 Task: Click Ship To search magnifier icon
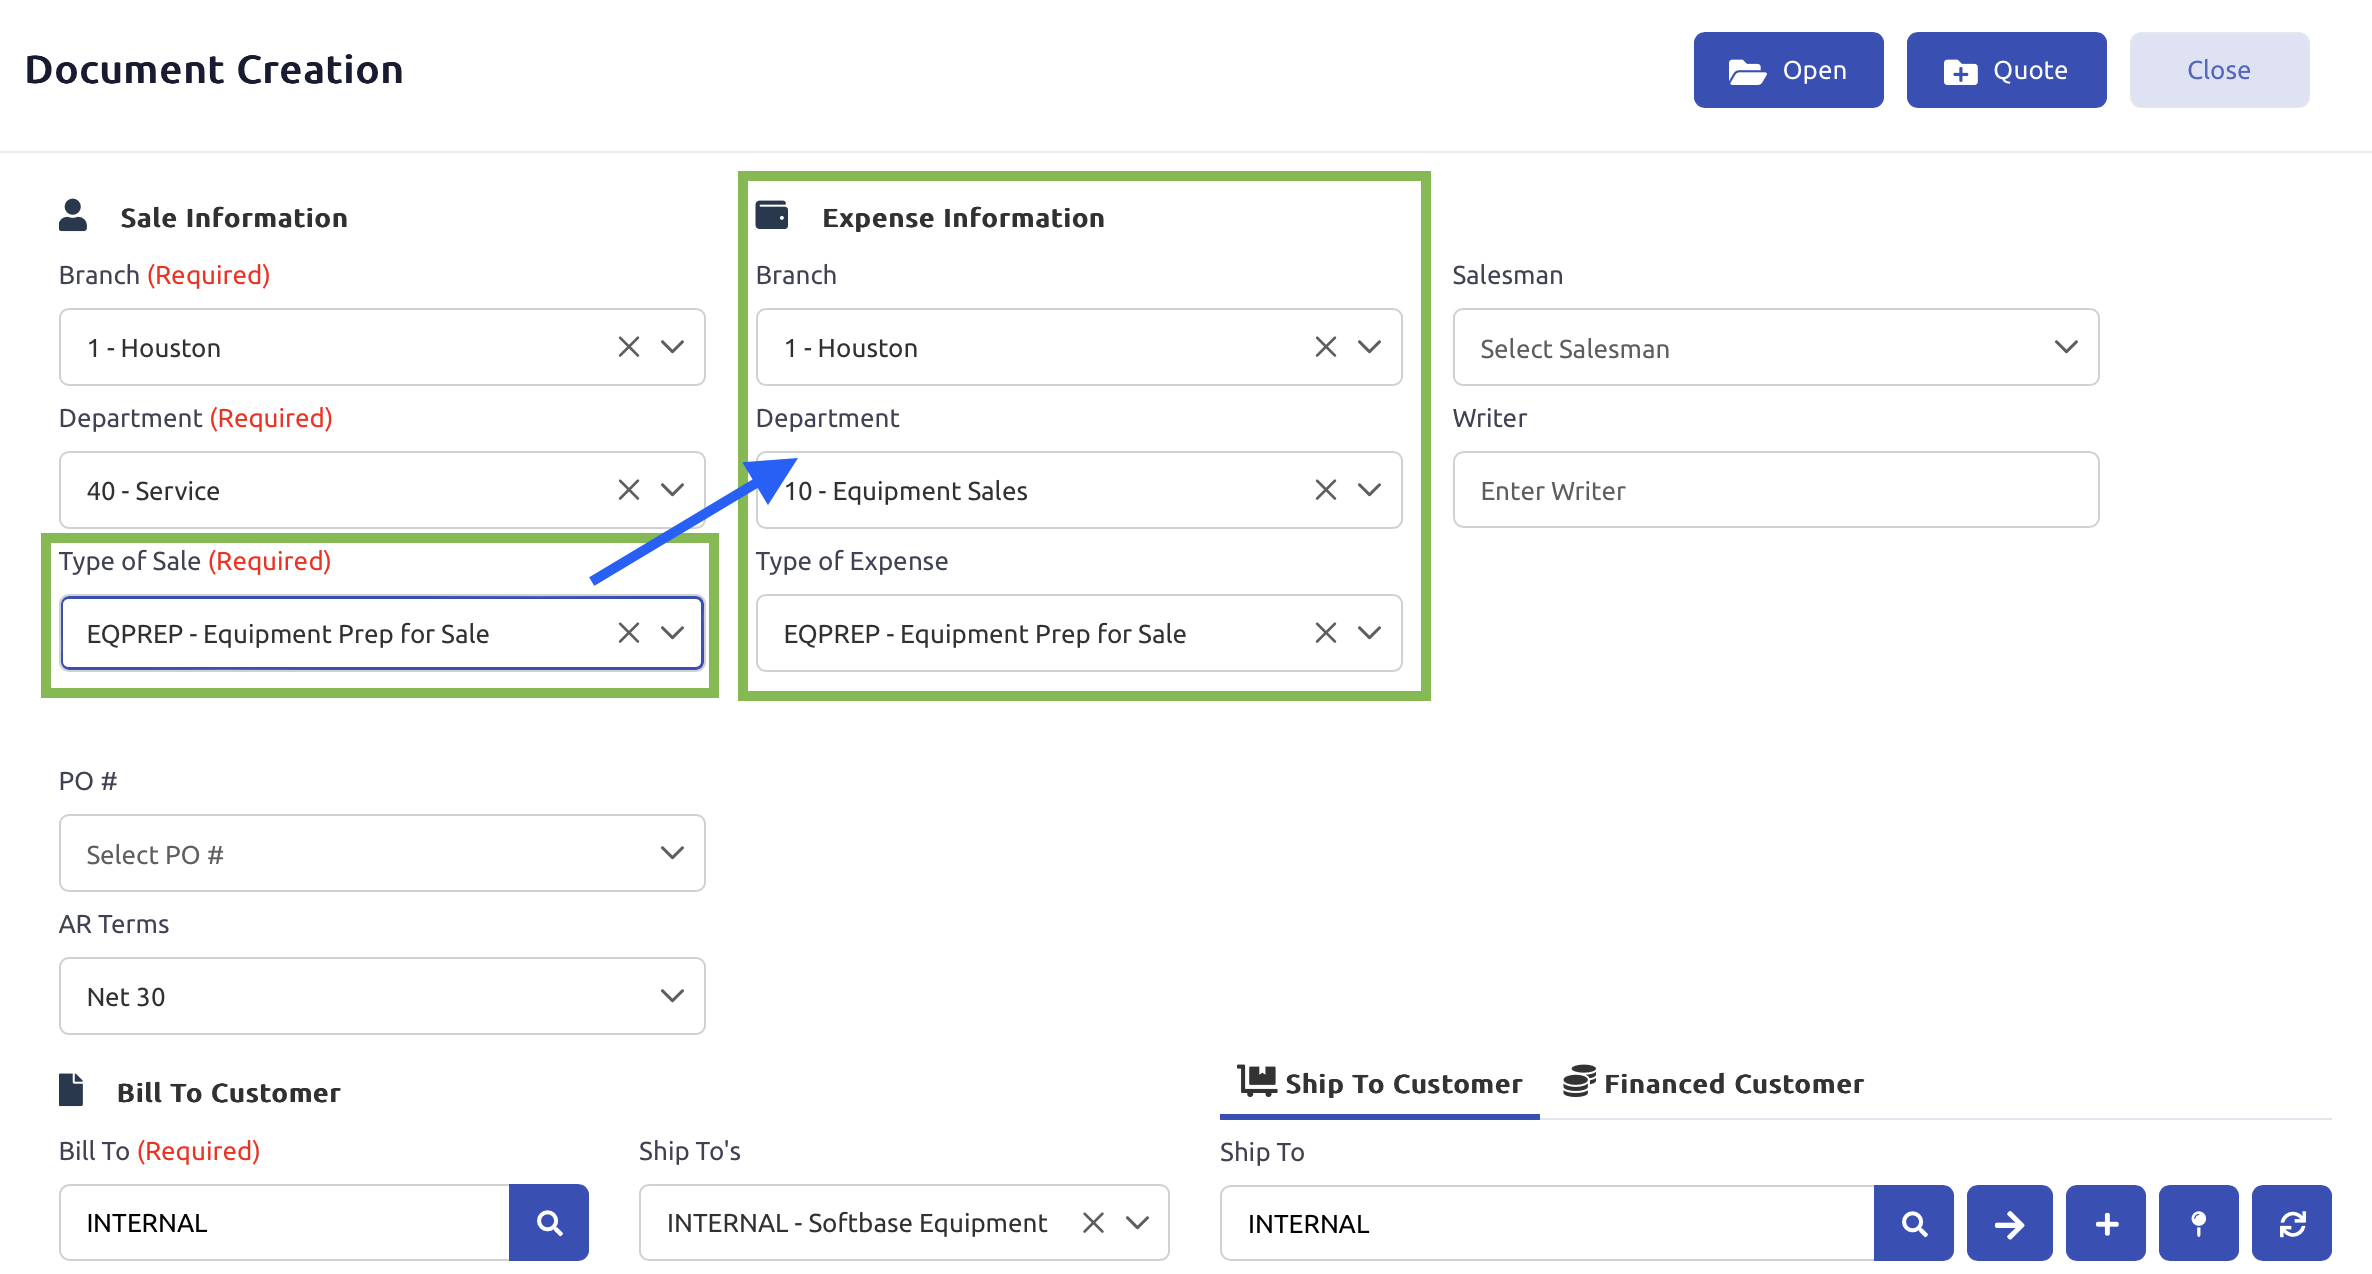tap(1913, 1223)
